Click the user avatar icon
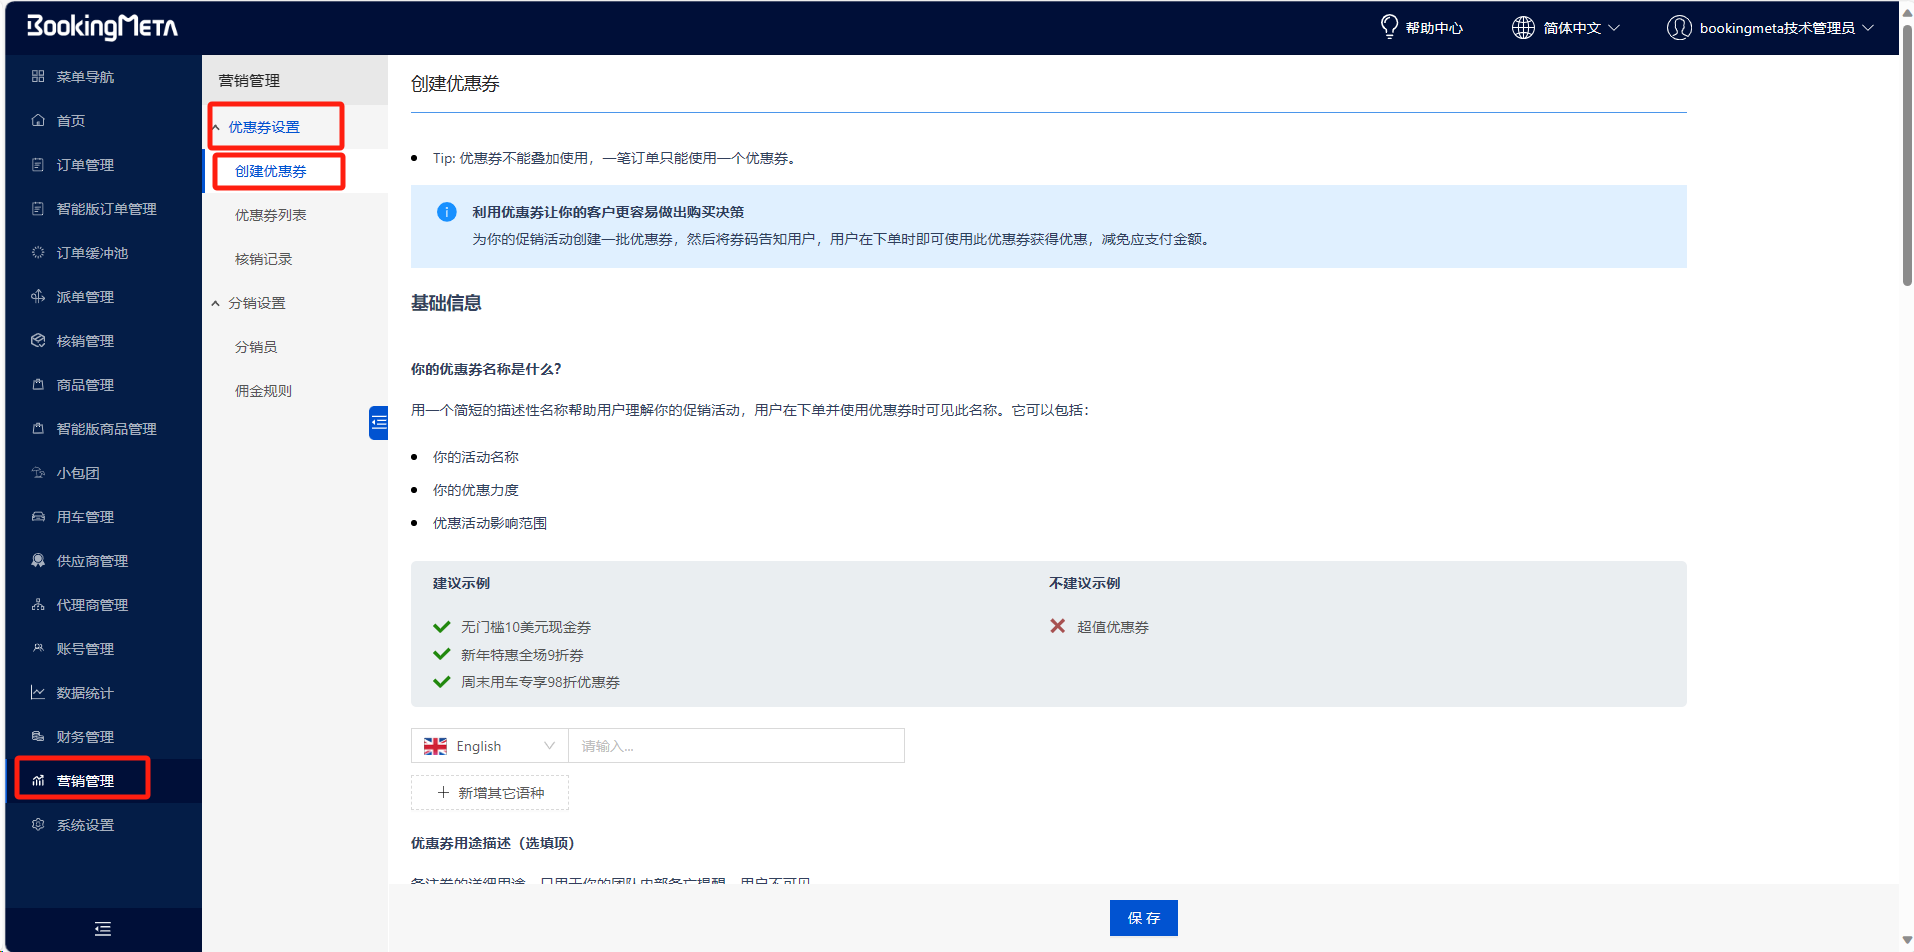Image resolution: width=1914 pixels, height=952 pixels. click(x=1679, y=28)
